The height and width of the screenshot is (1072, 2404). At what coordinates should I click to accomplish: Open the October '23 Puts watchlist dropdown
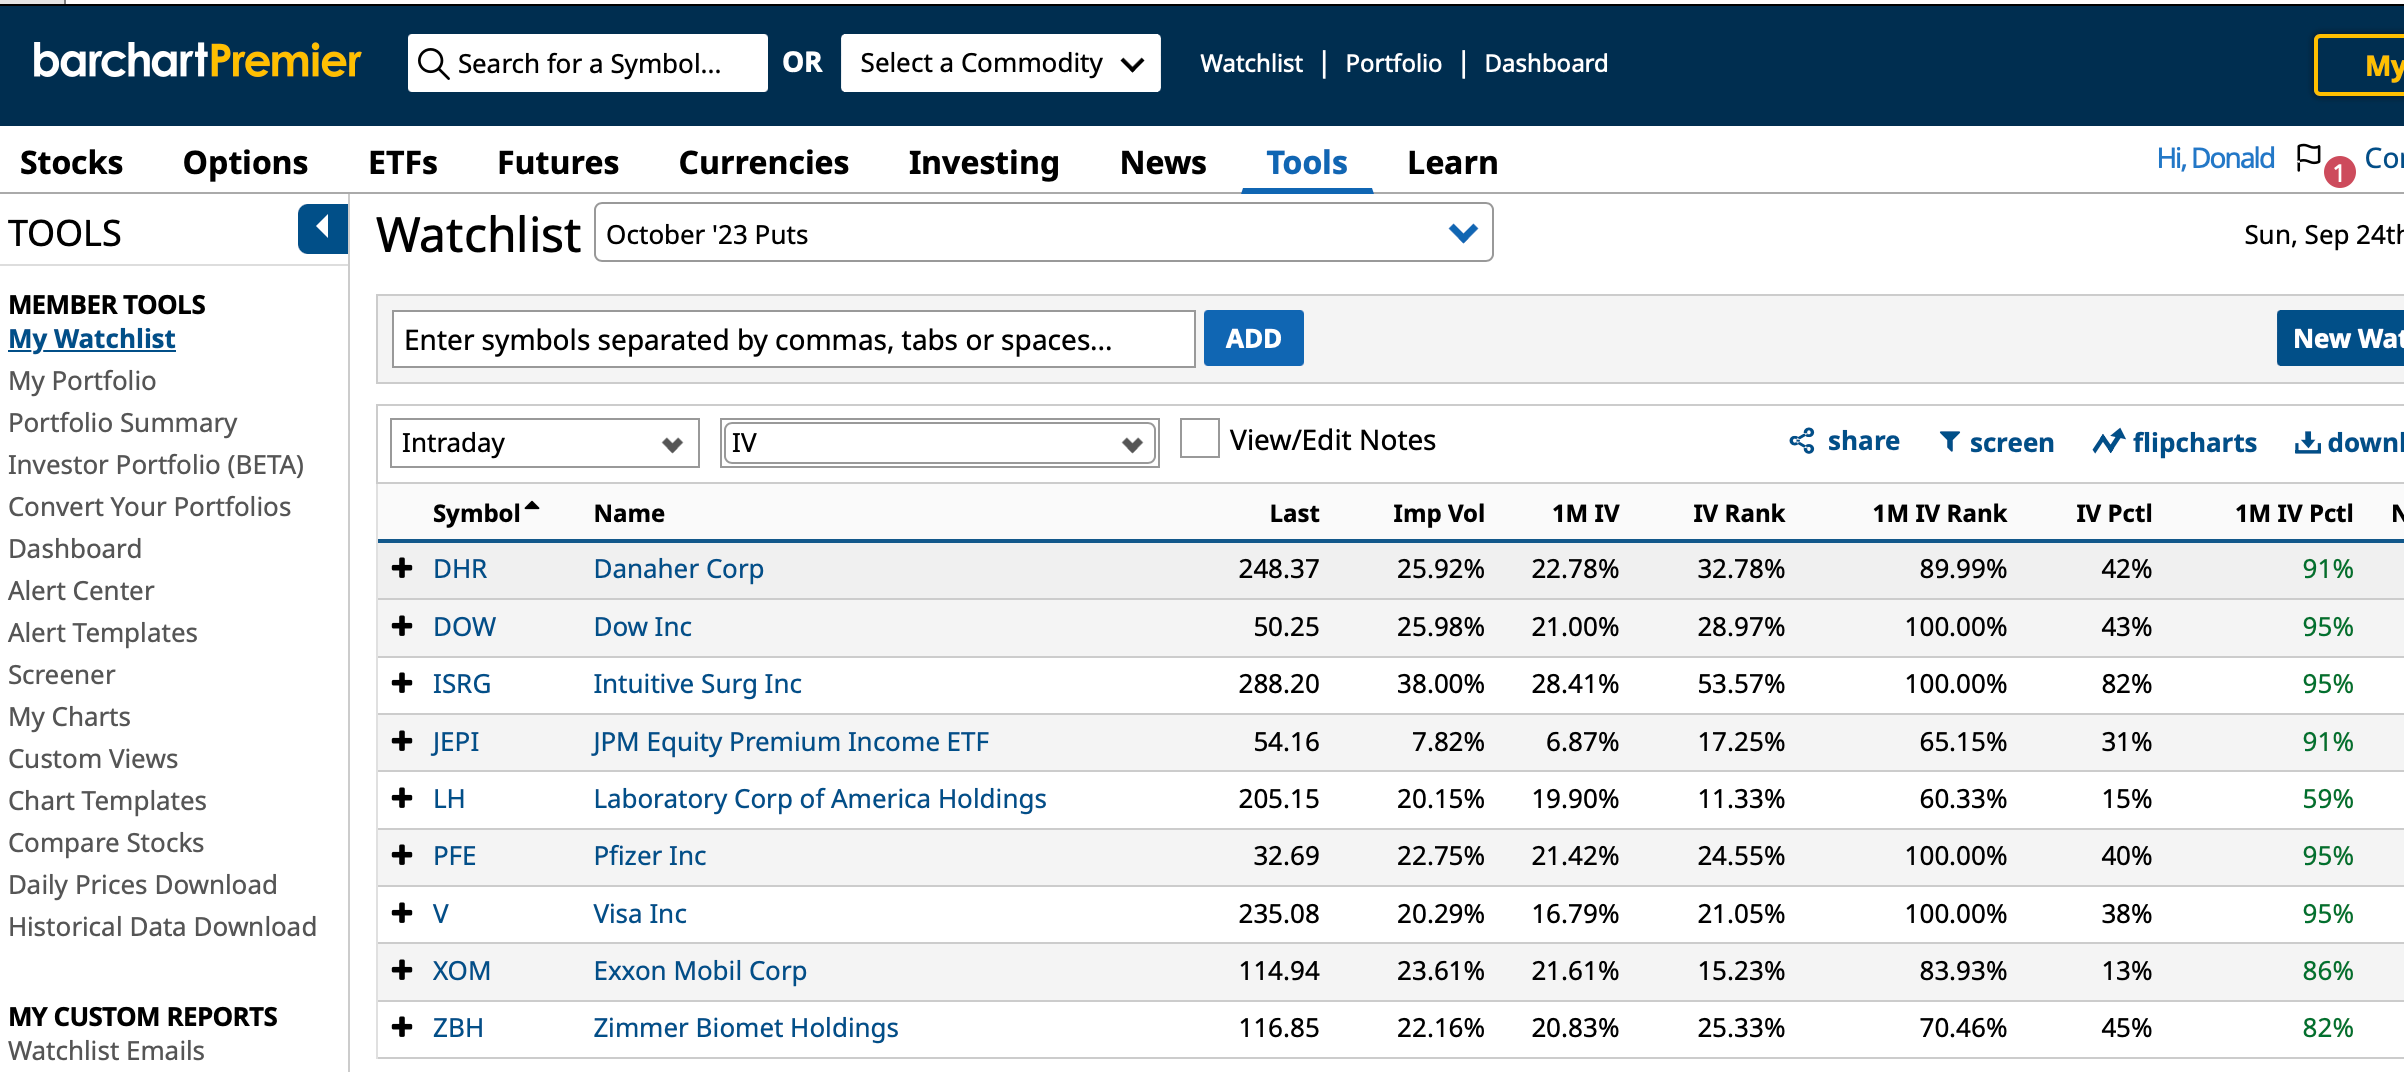[x=1043, y=233]
